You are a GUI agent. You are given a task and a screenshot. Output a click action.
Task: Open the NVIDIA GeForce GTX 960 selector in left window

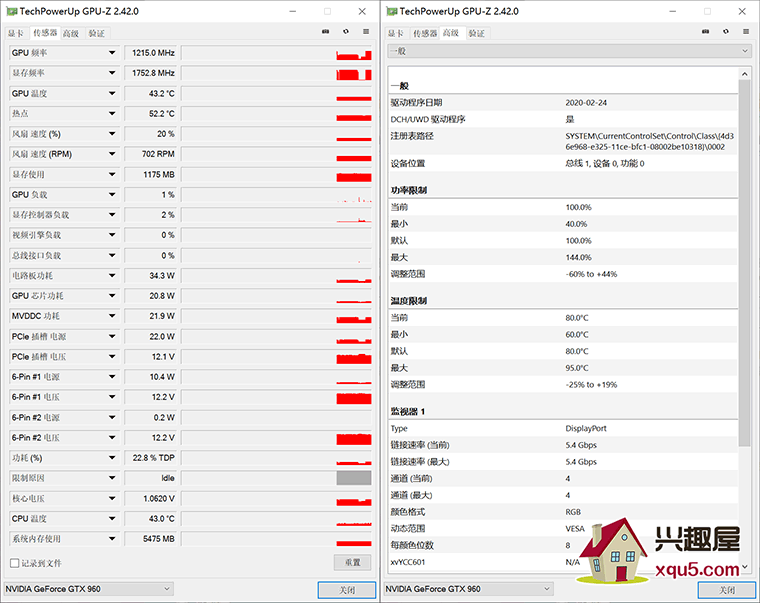pyautogui.click(x=88, y=589)
